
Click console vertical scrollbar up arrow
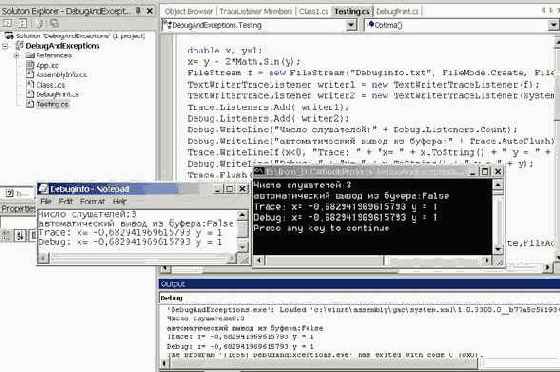pos(498,185)
